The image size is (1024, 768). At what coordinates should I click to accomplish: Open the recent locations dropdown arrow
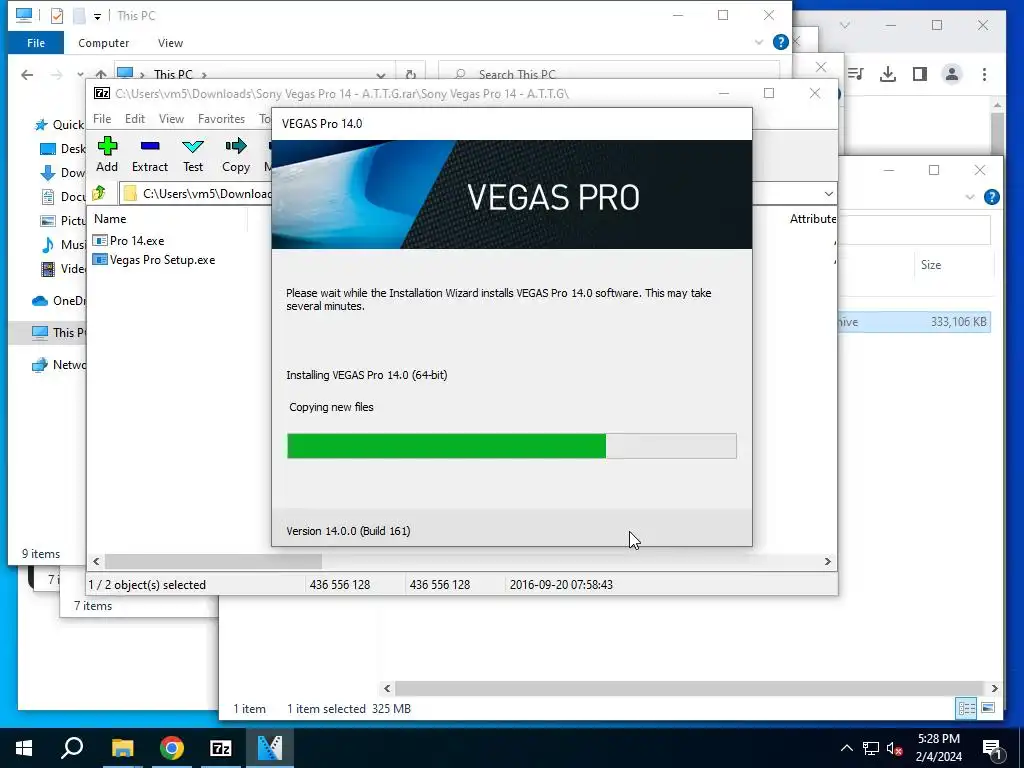[80, 74]
